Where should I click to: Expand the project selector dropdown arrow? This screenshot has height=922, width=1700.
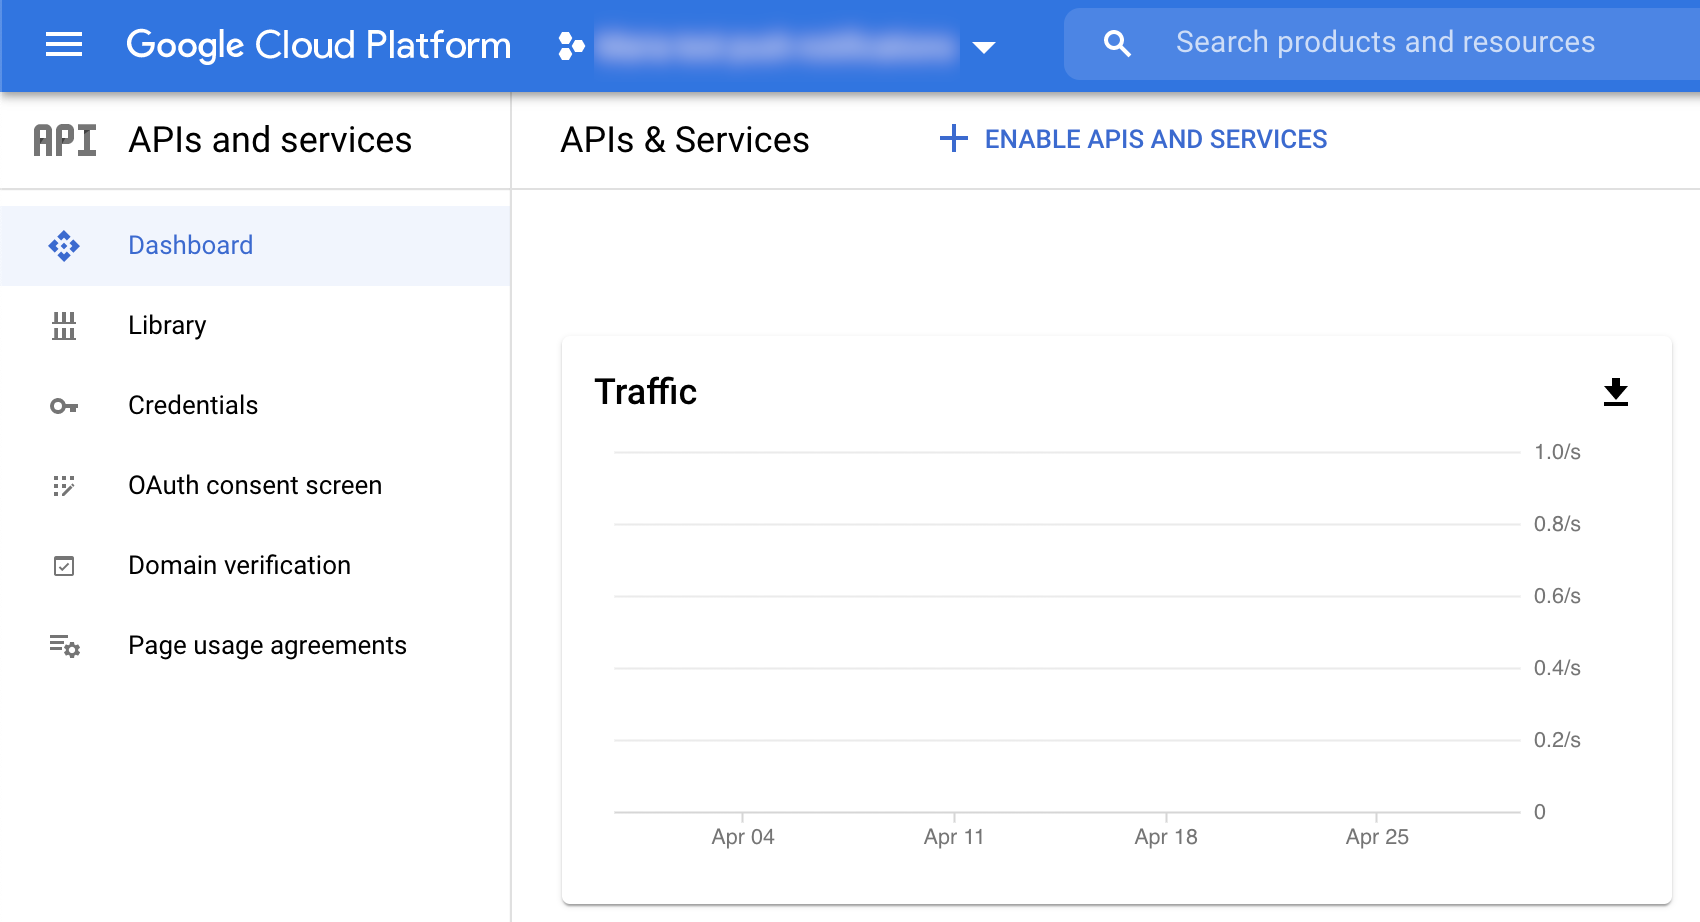(x=984, y=47)
